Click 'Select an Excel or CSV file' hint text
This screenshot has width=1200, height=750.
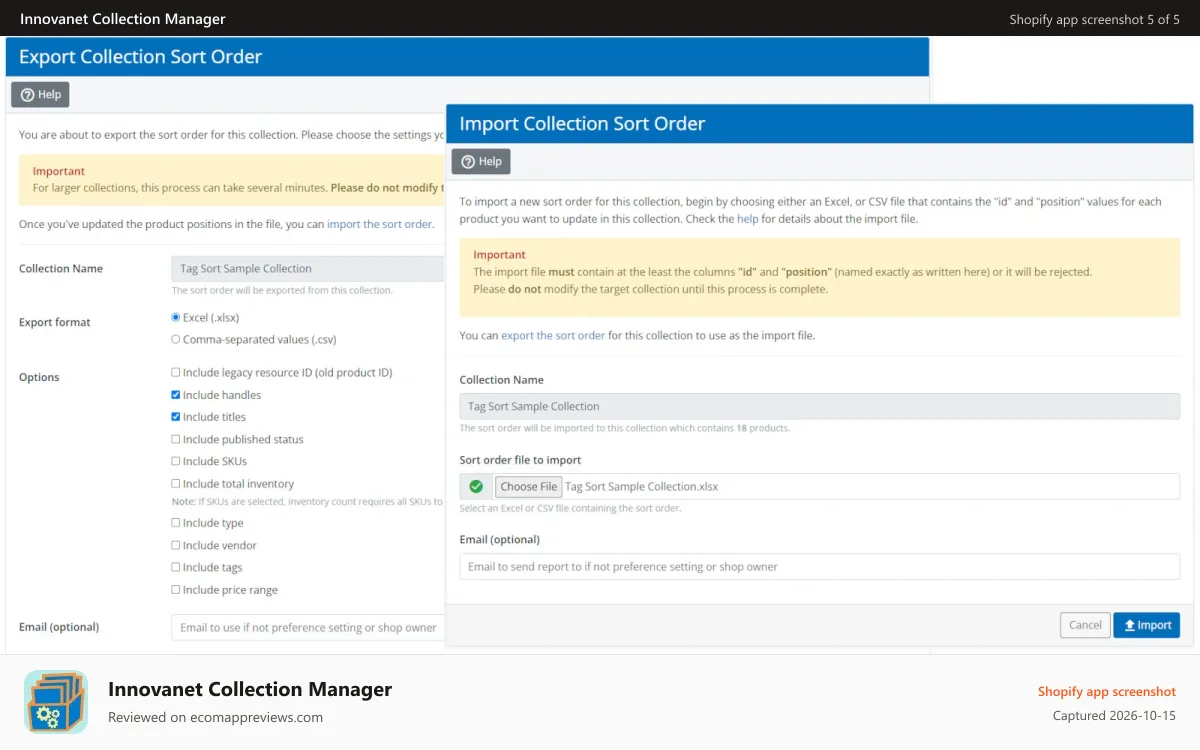click(x=570, y=508)
